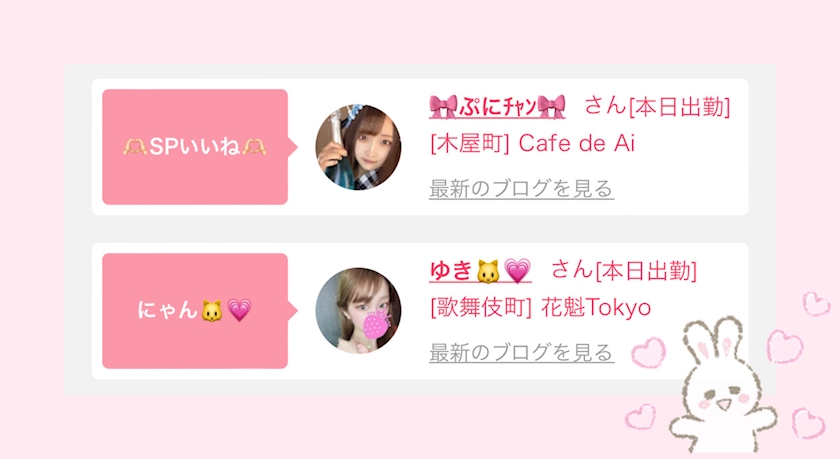
Task: Click the white rabbit illustration
Action: pos(723,385)
